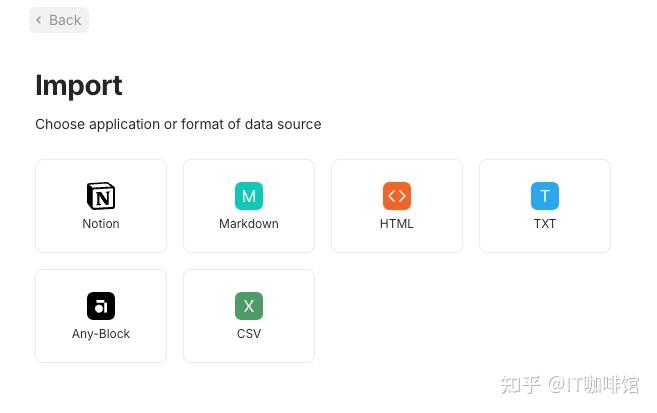The width and height of the screenshot is (657, 413).
Task: Click the 知乎 @IT咖啡馆 watermark text
Action: 570,385
